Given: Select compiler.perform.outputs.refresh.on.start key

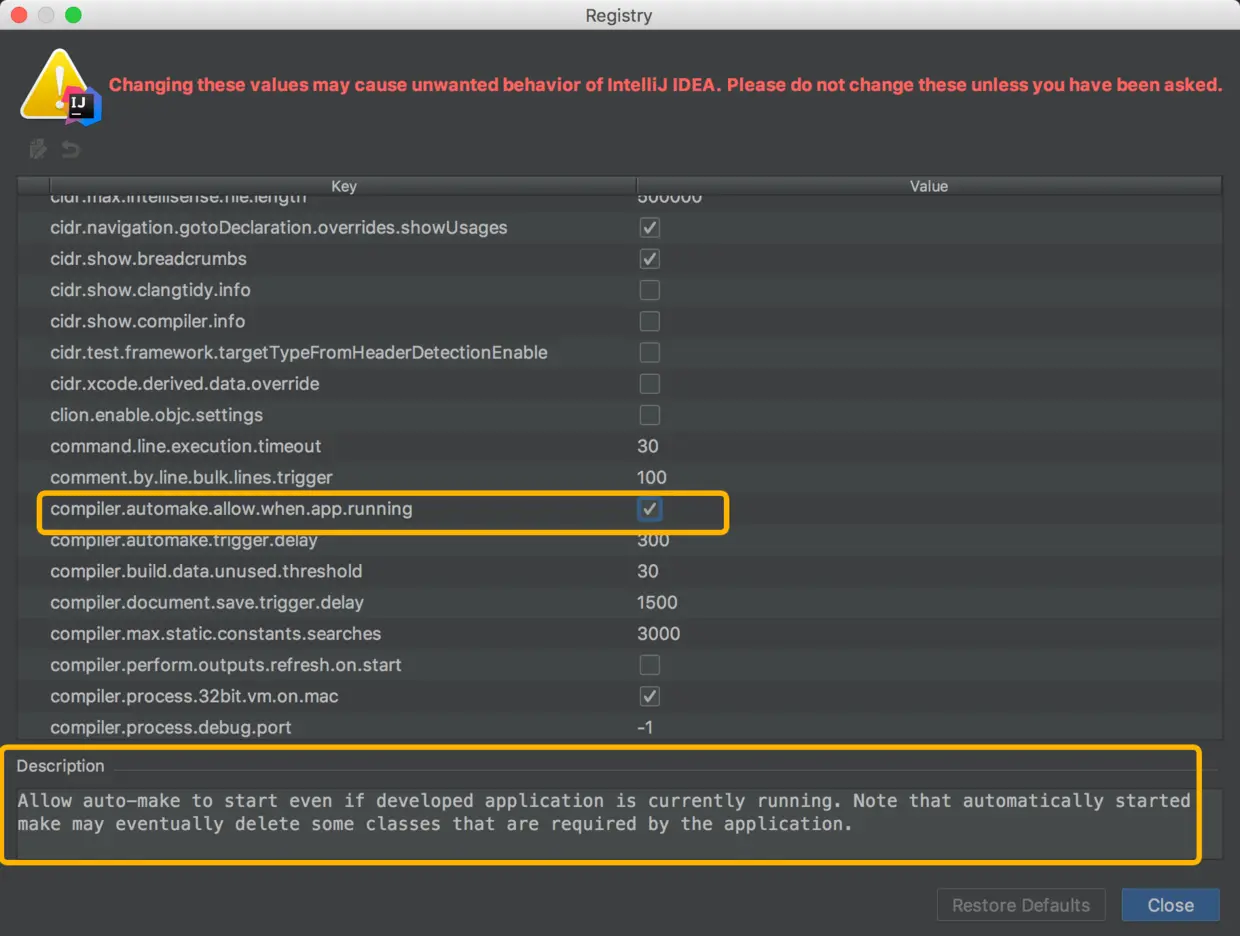Looking at the screenshot, I should [226, 665].
